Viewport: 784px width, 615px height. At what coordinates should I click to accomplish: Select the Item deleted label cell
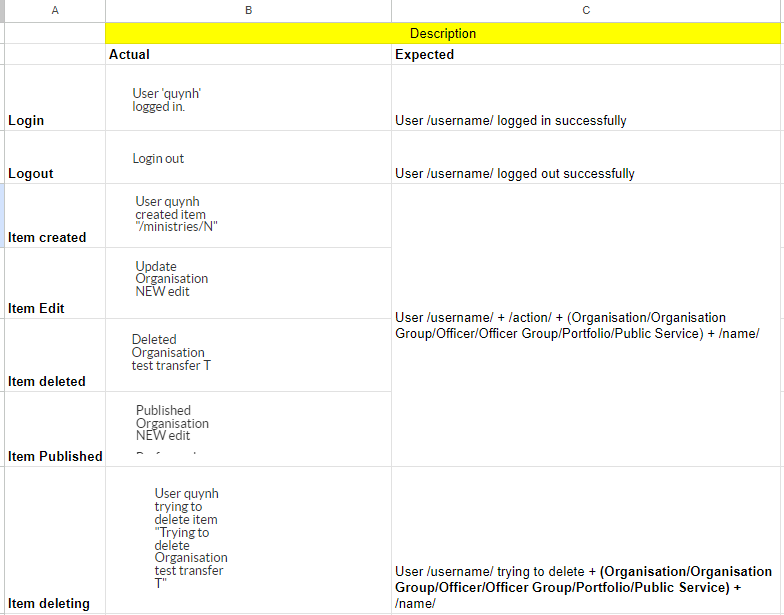click(55, 355)
